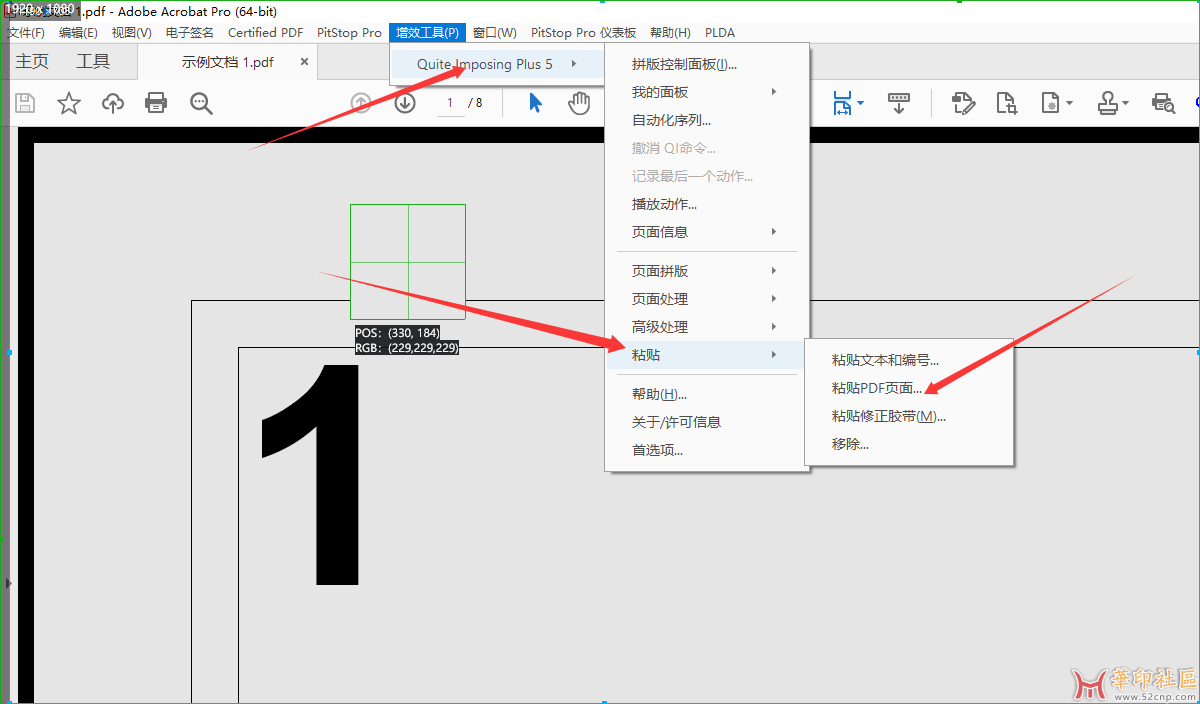This screenshot has height=704, width=1200.
Task: Click the printer icon to print
Action: [156, 103]
